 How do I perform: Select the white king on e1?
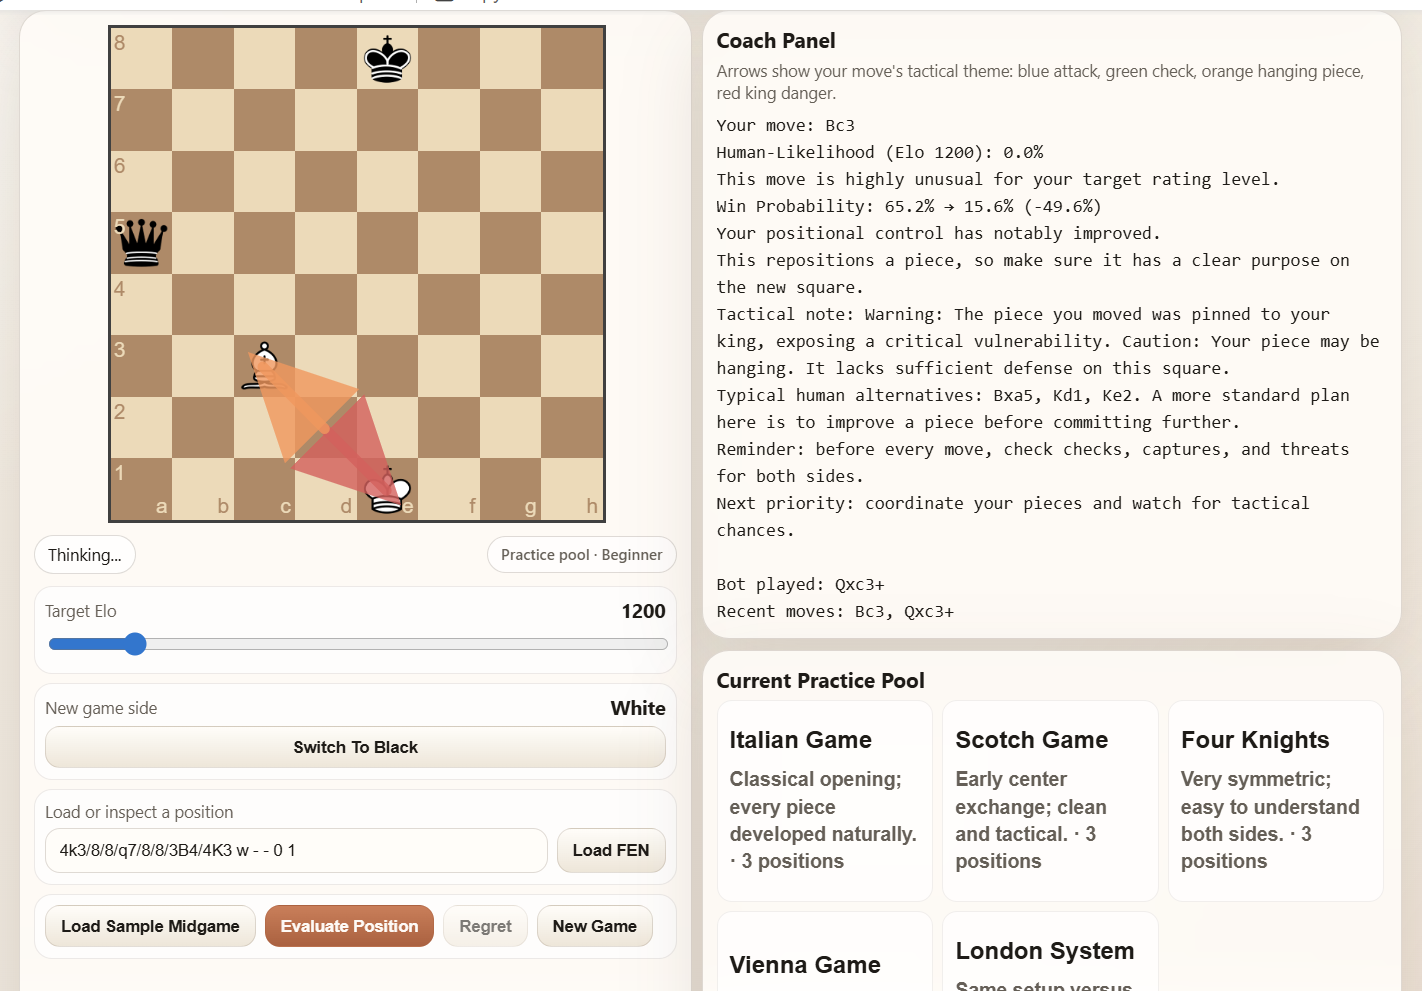[x=388, y=489]
